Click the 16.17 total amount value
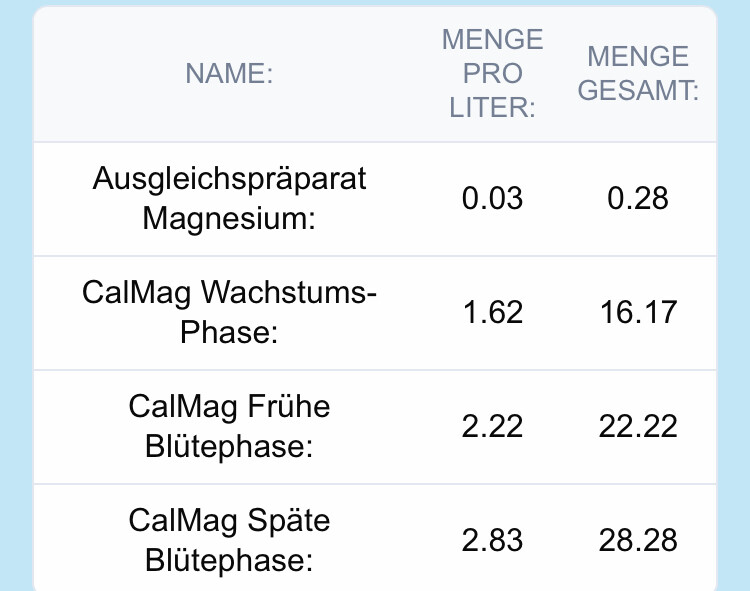 tap(638, 312)
